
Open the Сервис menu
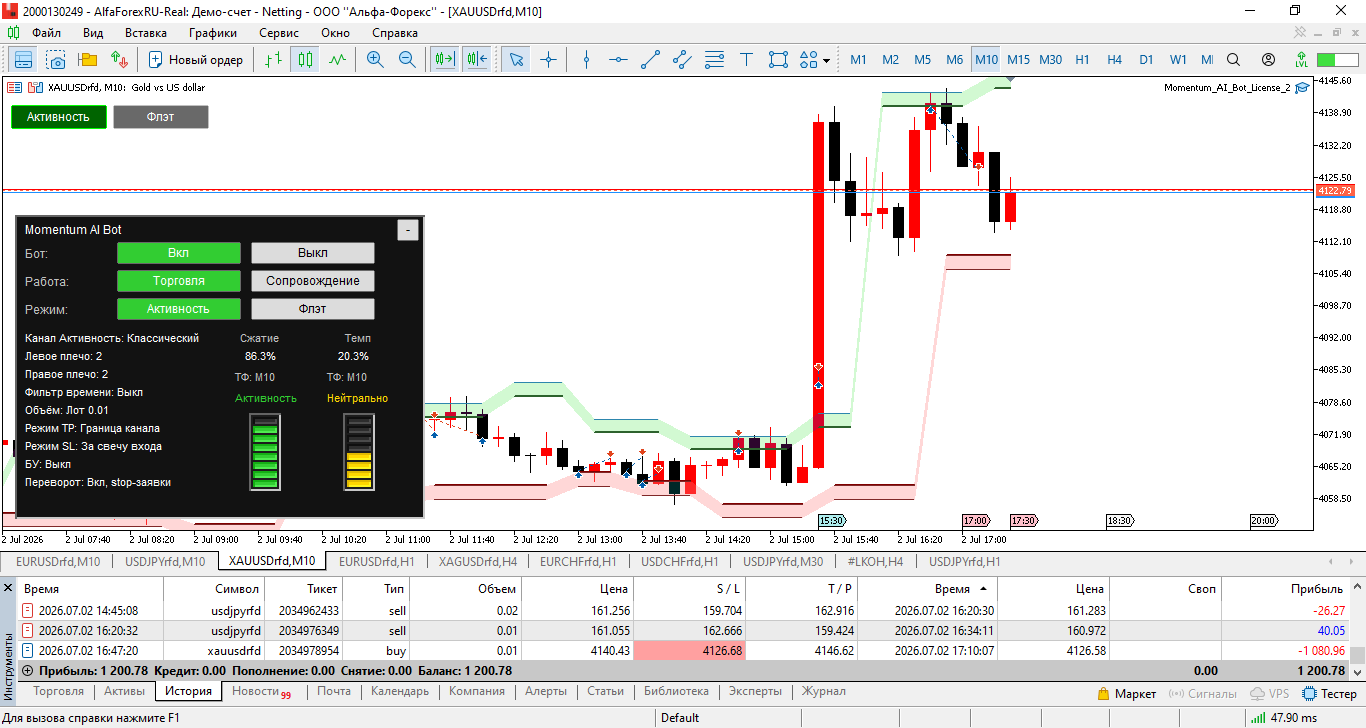(x=278, y=32)
